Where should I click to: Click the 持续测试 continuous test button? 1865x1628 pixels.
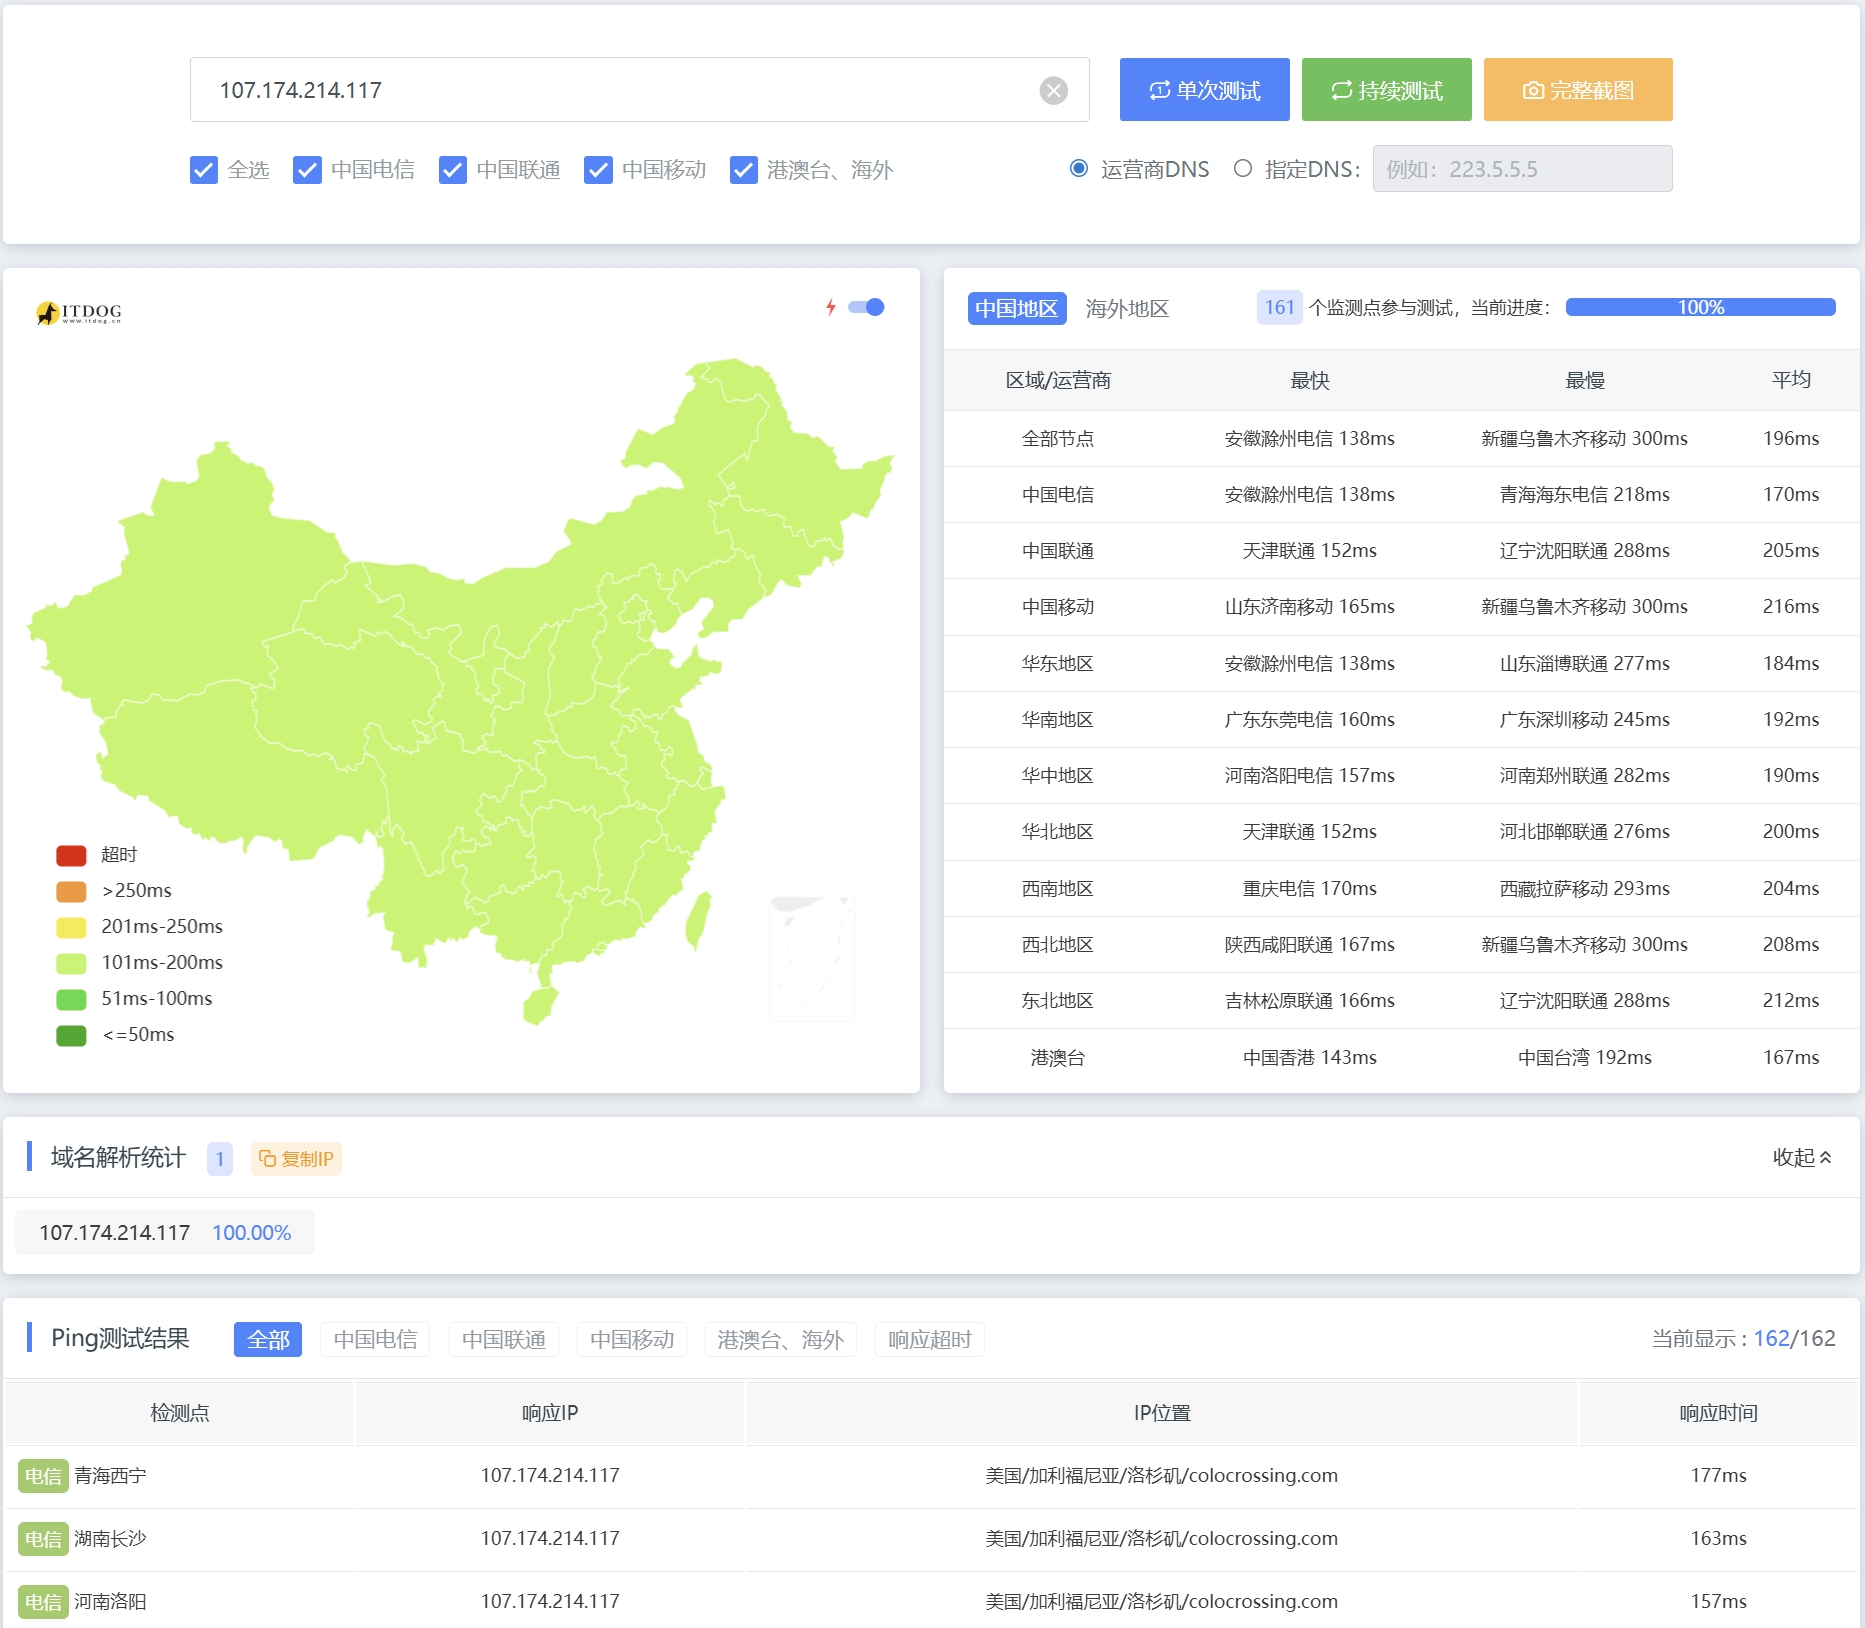click(x=1386, y=90)
